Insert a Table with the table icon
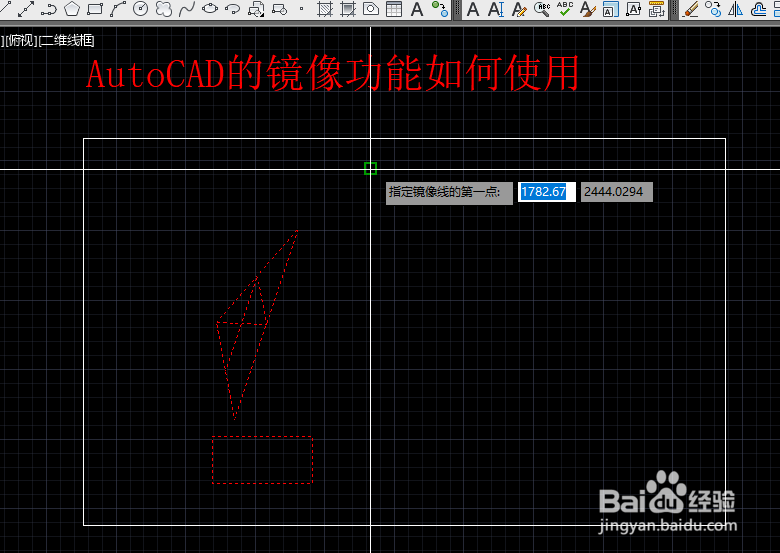Image resolution: width=780 pixels, height=553 pixels. 394,9
